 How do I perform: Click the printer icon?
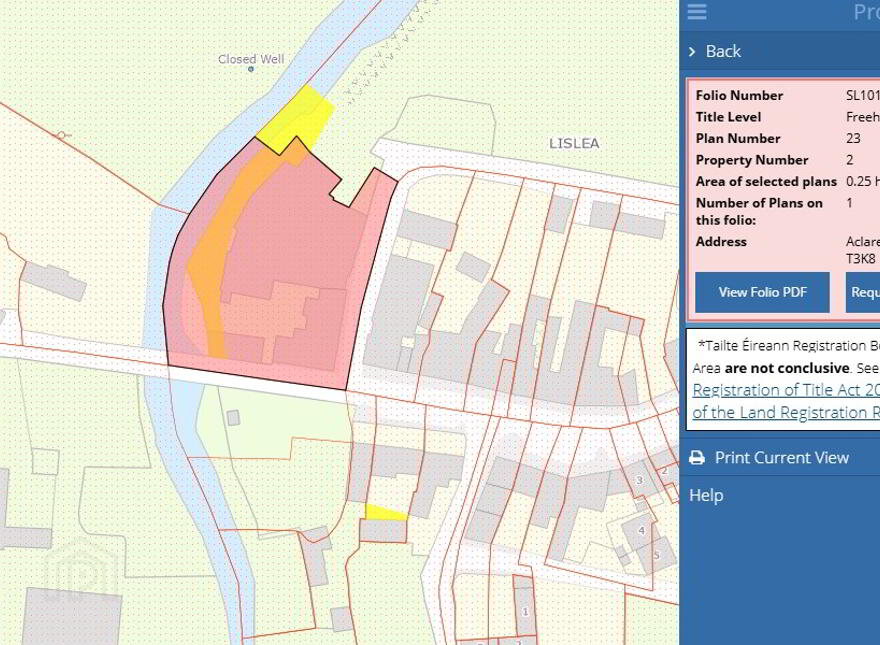point(696,458)
